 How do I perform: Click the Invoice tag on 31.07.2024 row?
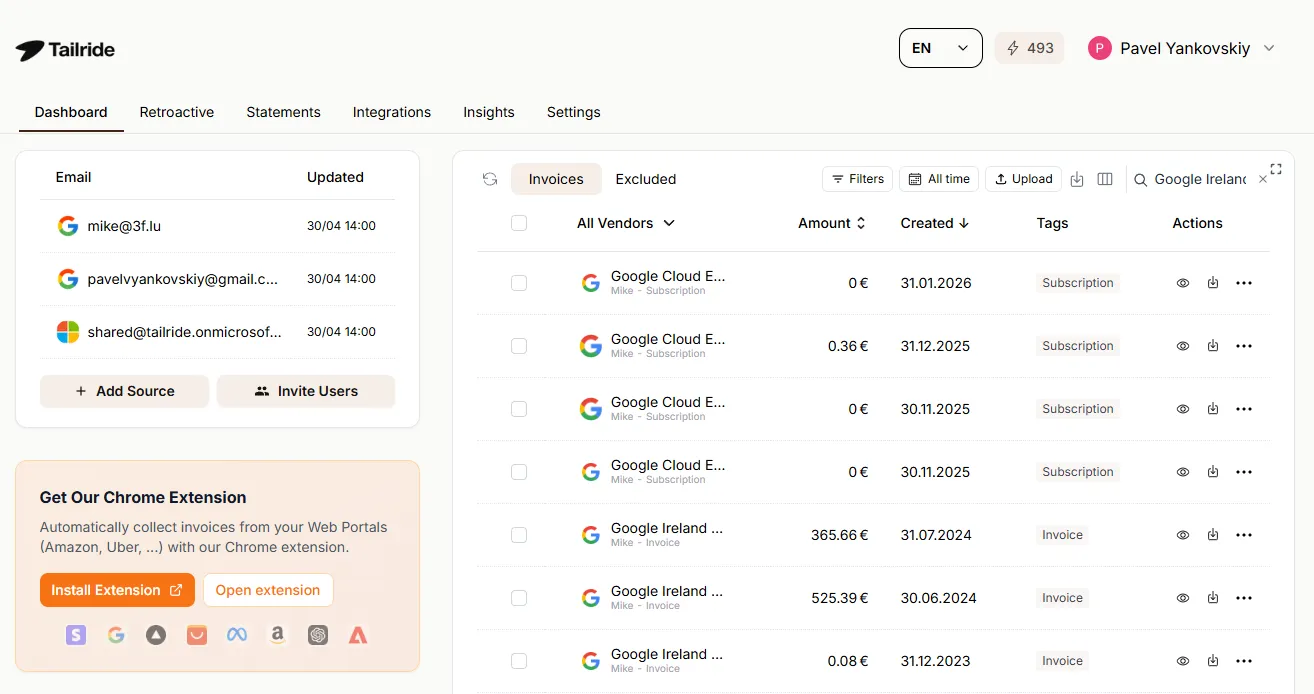click(x=1062, y=535)
